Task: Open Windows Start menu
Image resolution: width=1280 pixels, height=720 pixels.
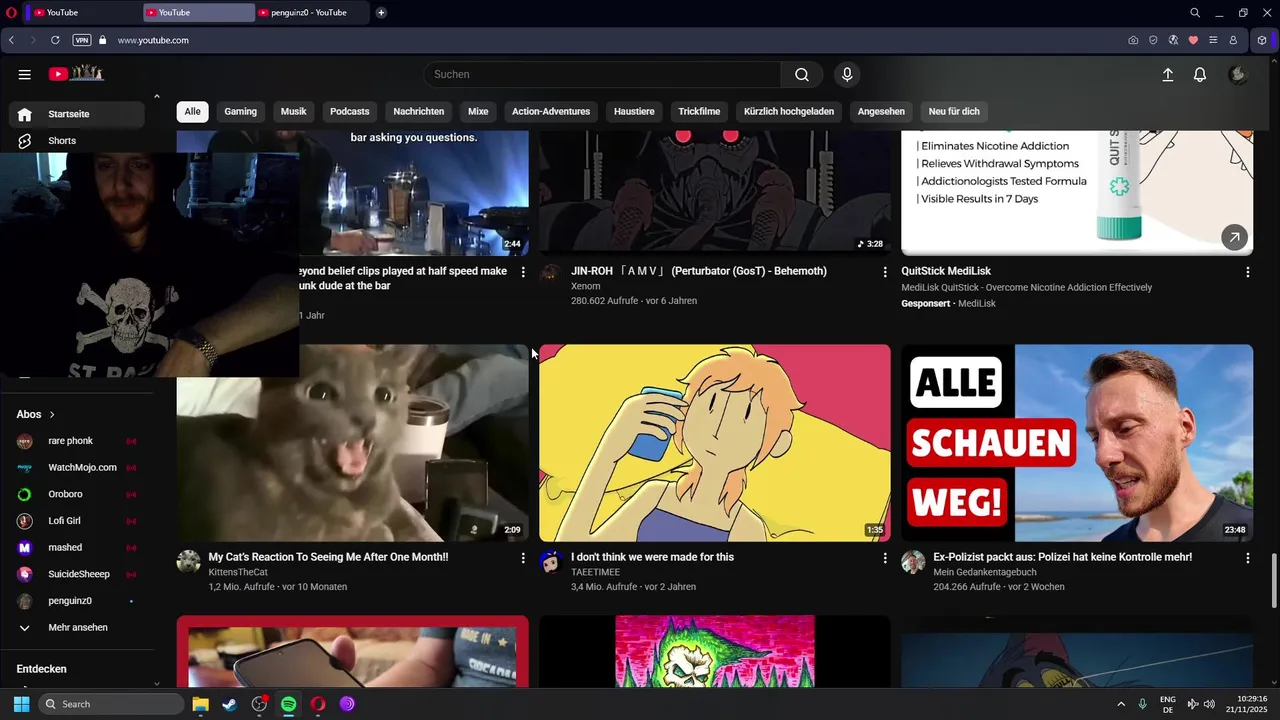Action: (21, 704)
